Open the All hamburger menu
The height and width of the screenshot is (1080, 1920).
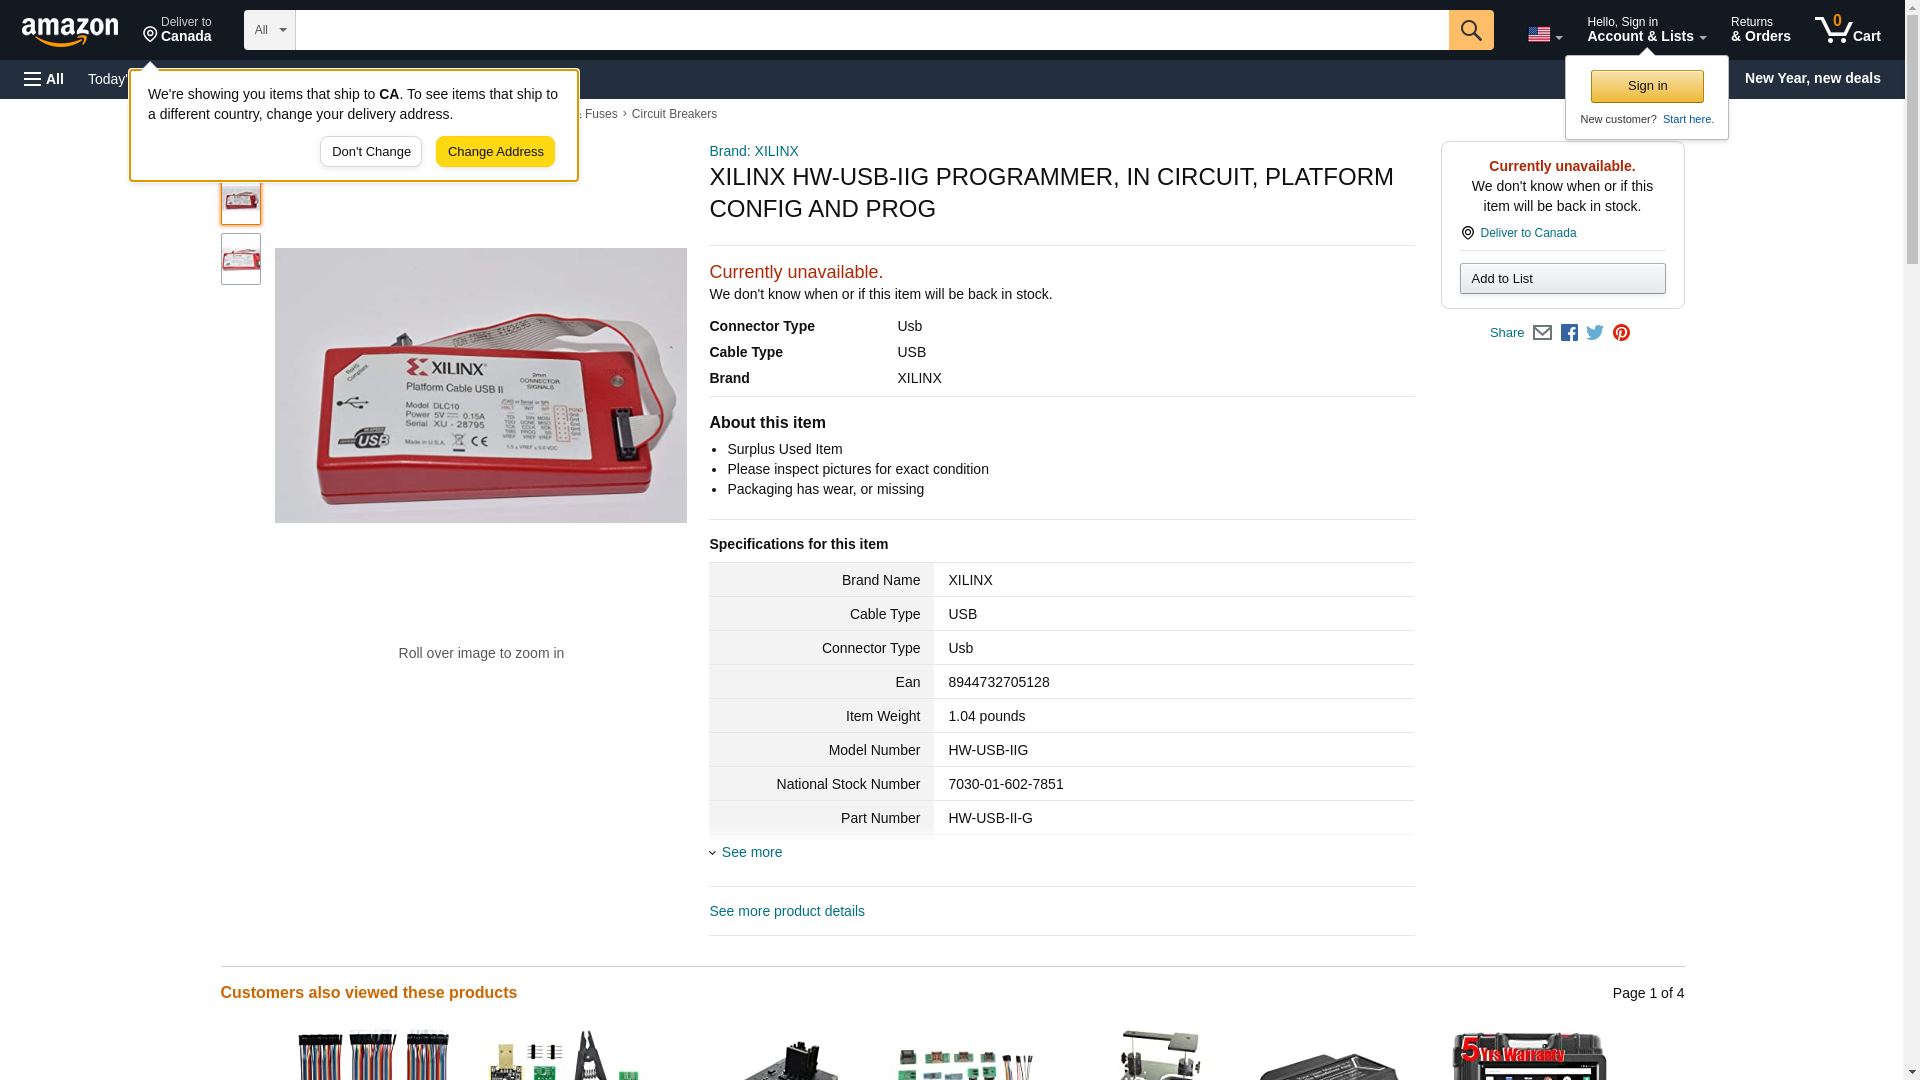click(44, 79)
